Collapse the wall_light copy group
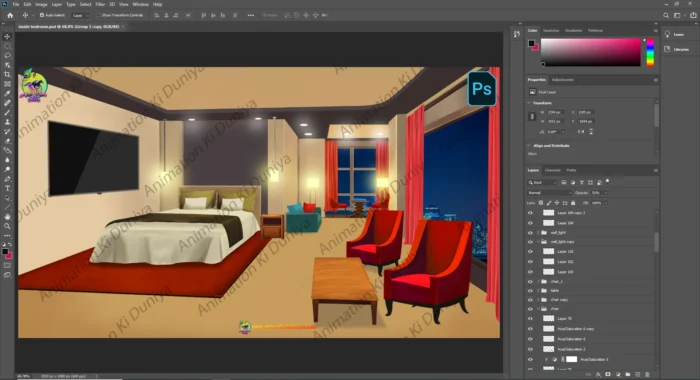700x380 pixels. tap(538, 242)
